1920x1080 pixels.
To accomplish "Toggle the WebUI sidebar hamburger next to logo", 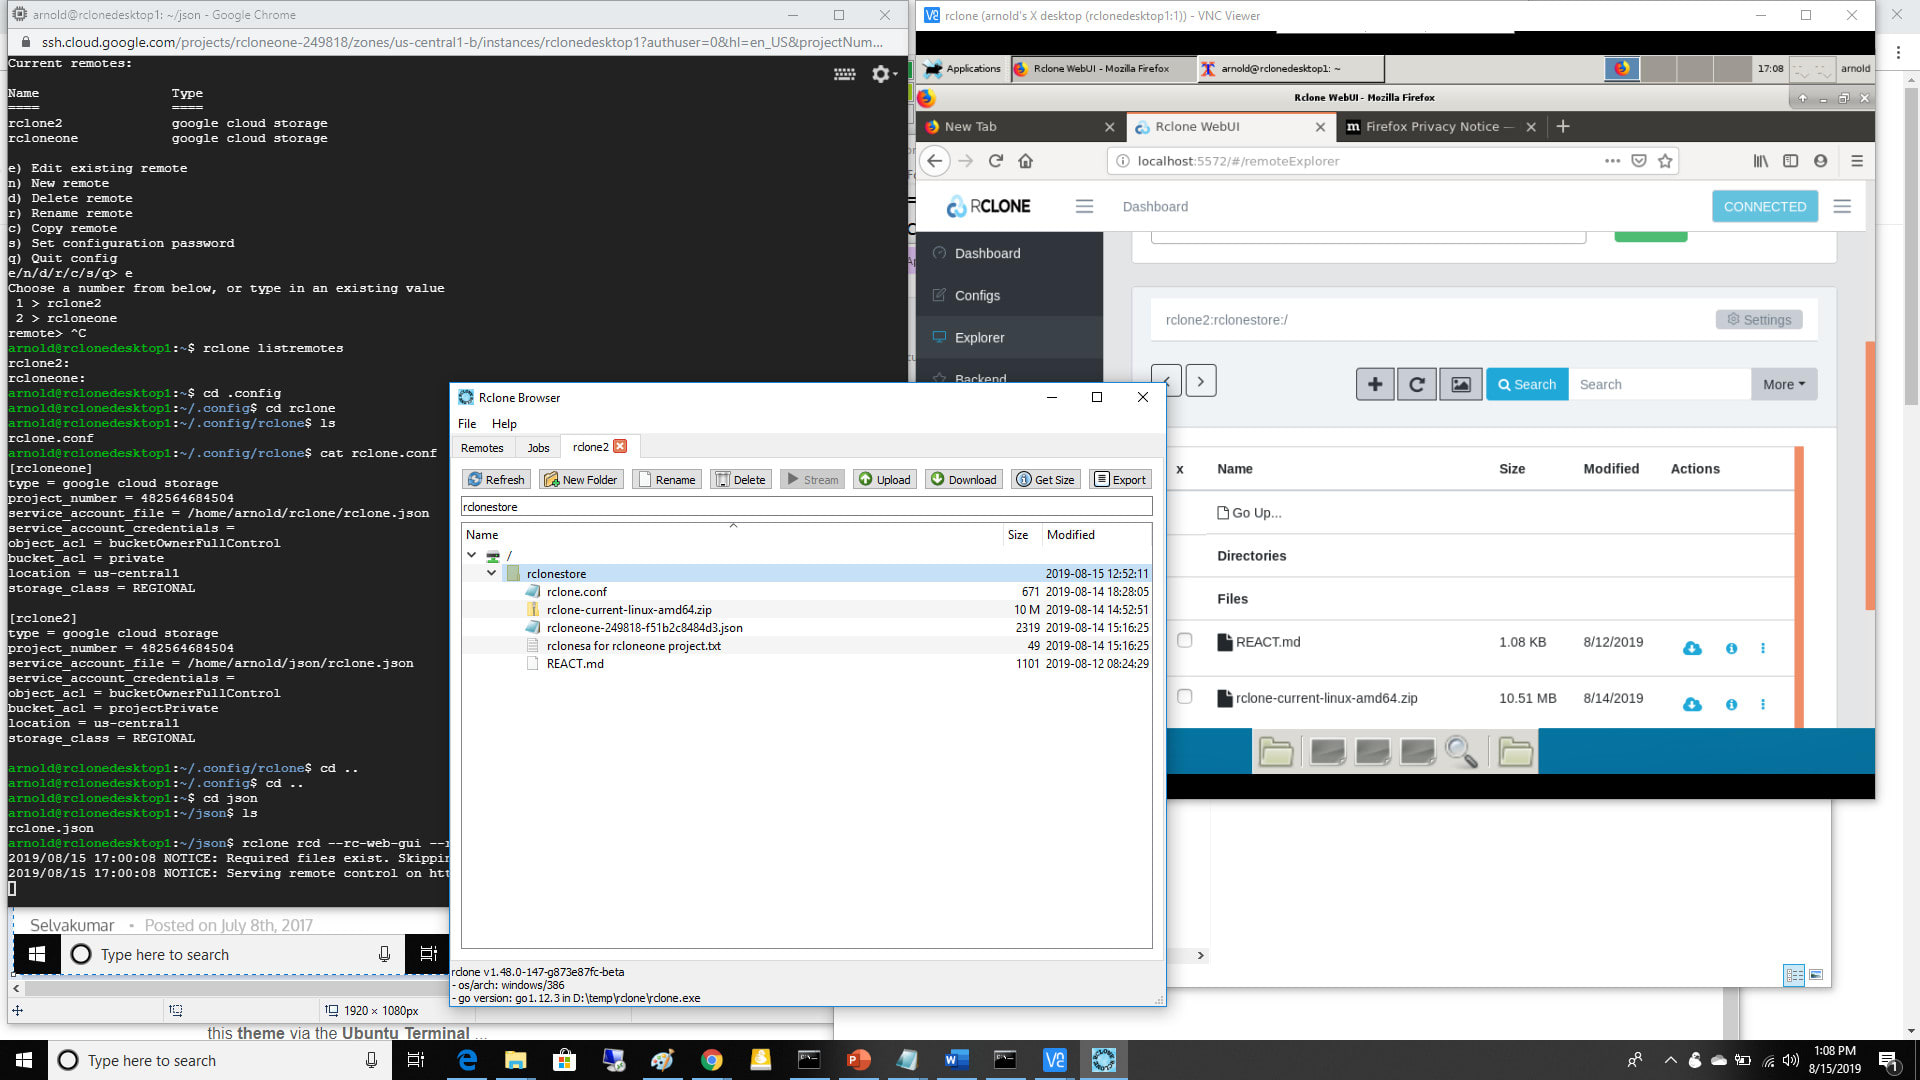I will (x=1084, y=207).
